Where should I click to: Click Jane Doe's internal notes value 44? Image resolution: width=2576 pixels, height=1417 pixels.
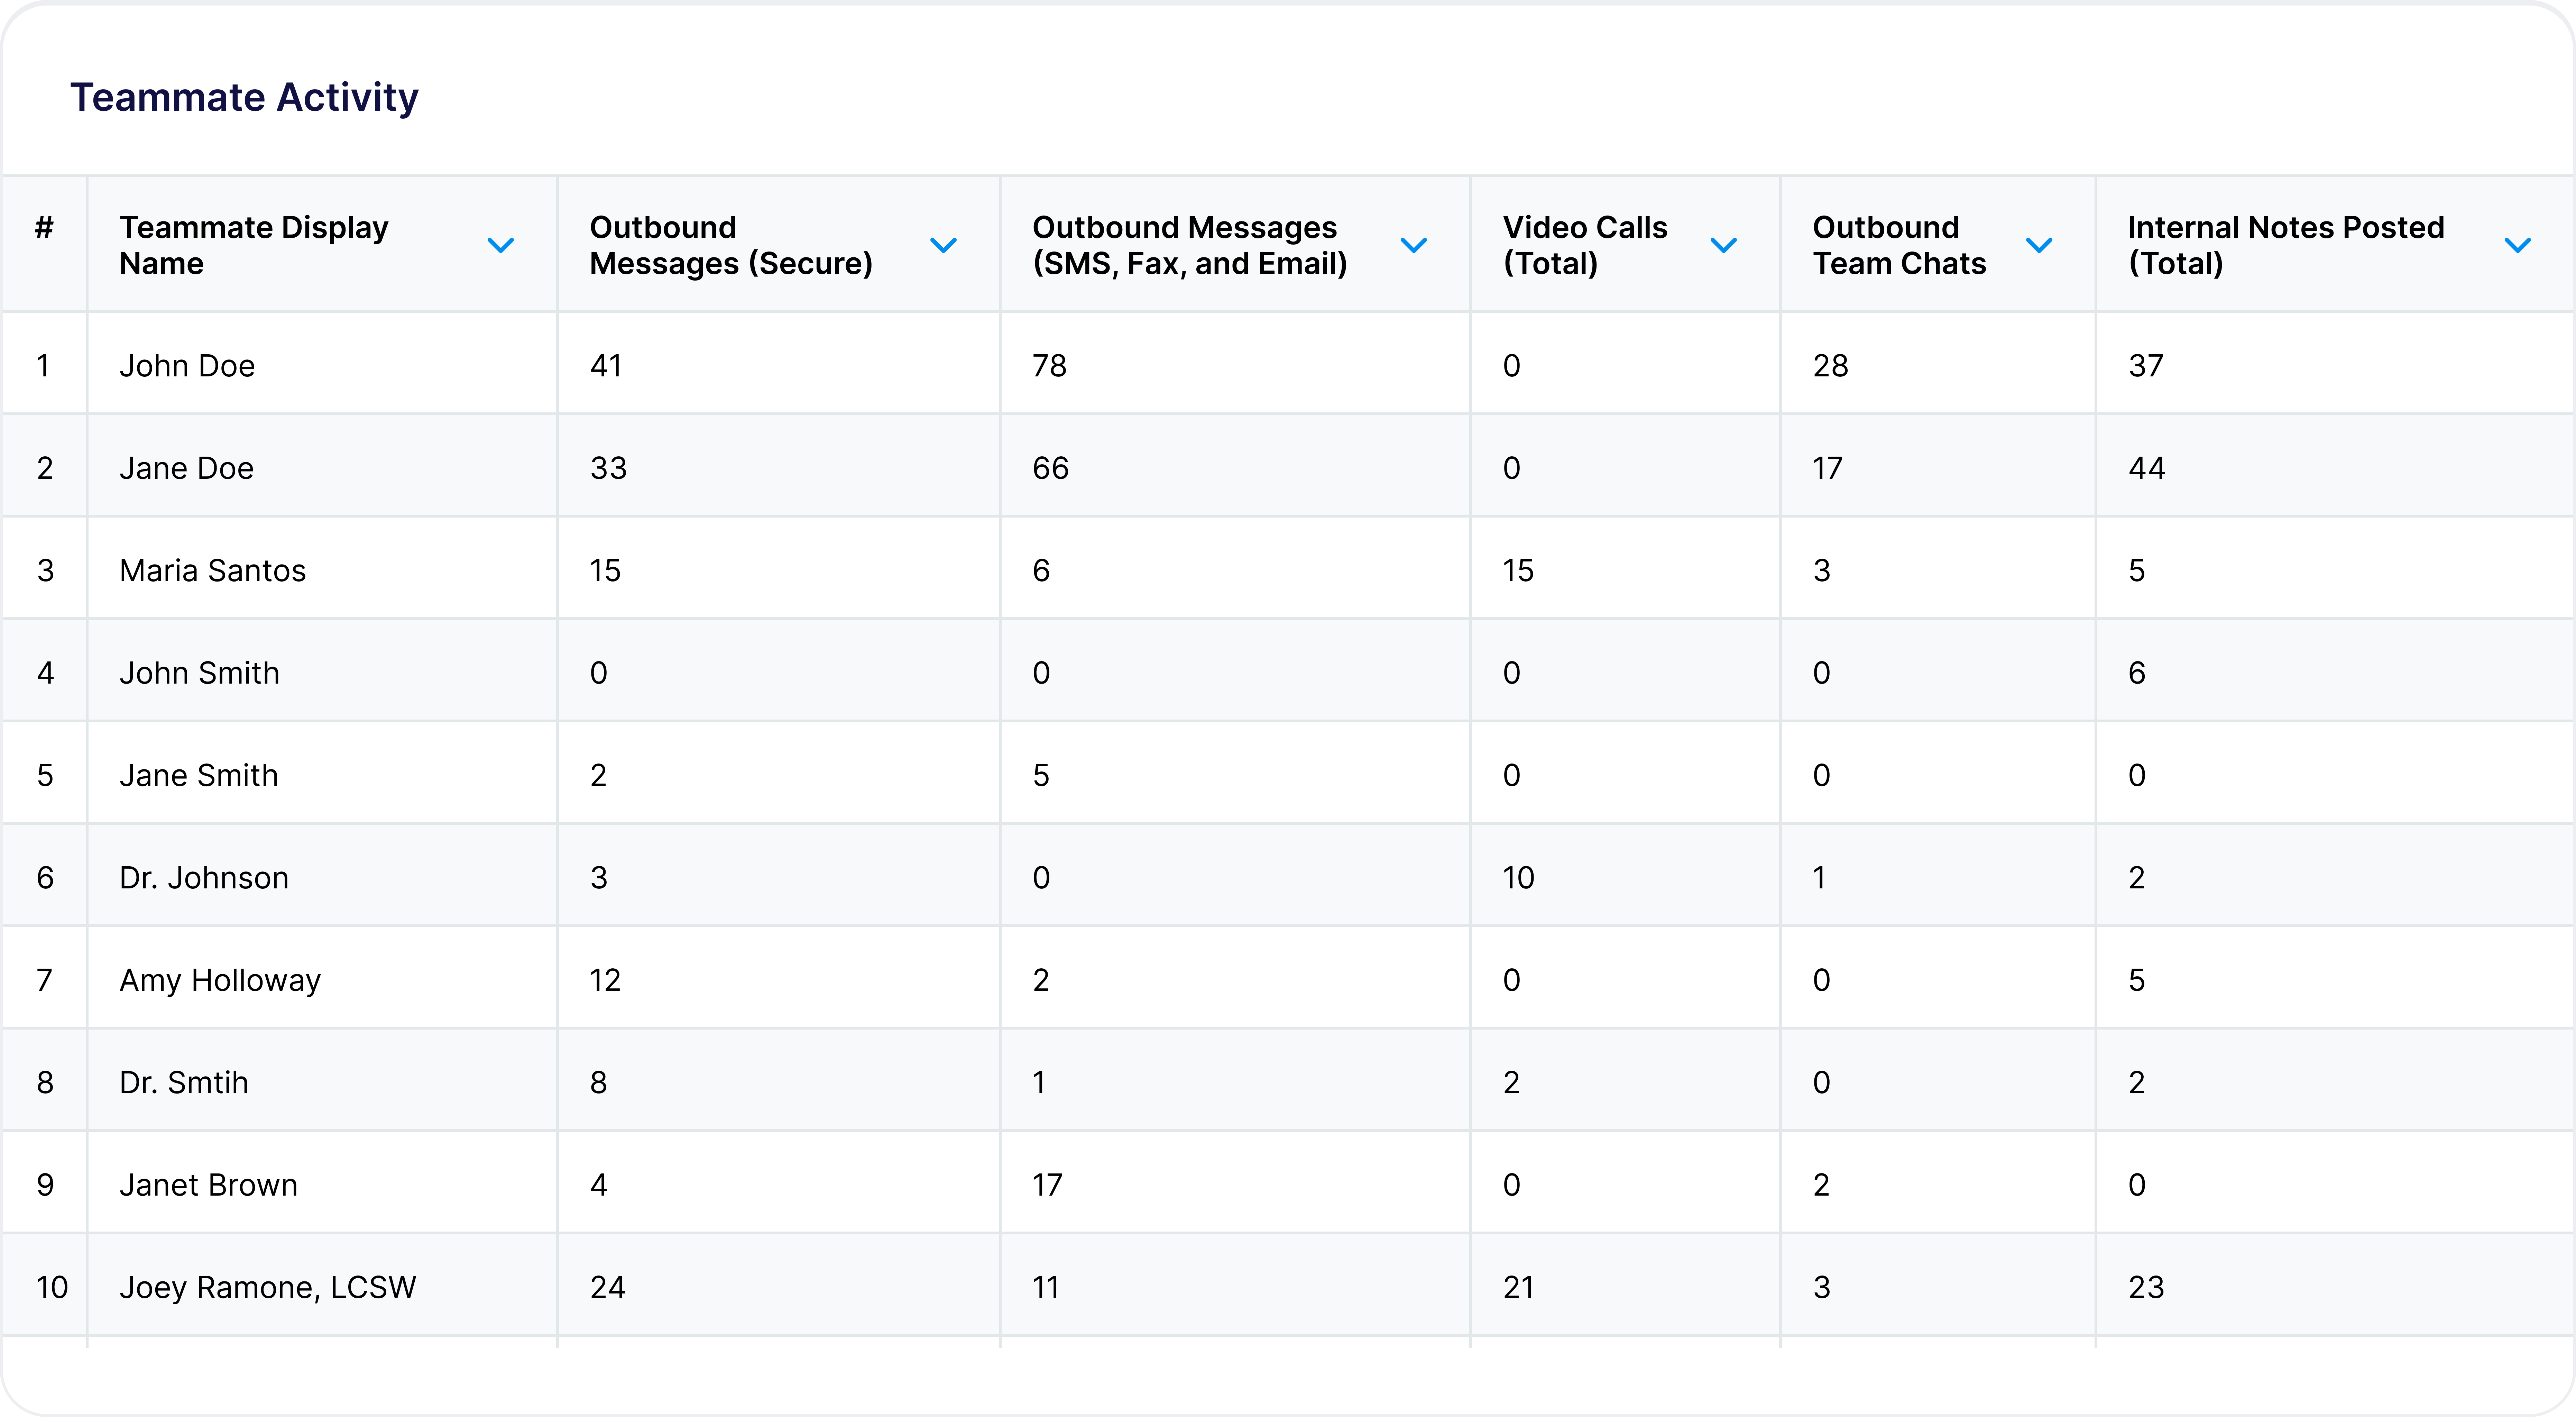pos(2147,468)
